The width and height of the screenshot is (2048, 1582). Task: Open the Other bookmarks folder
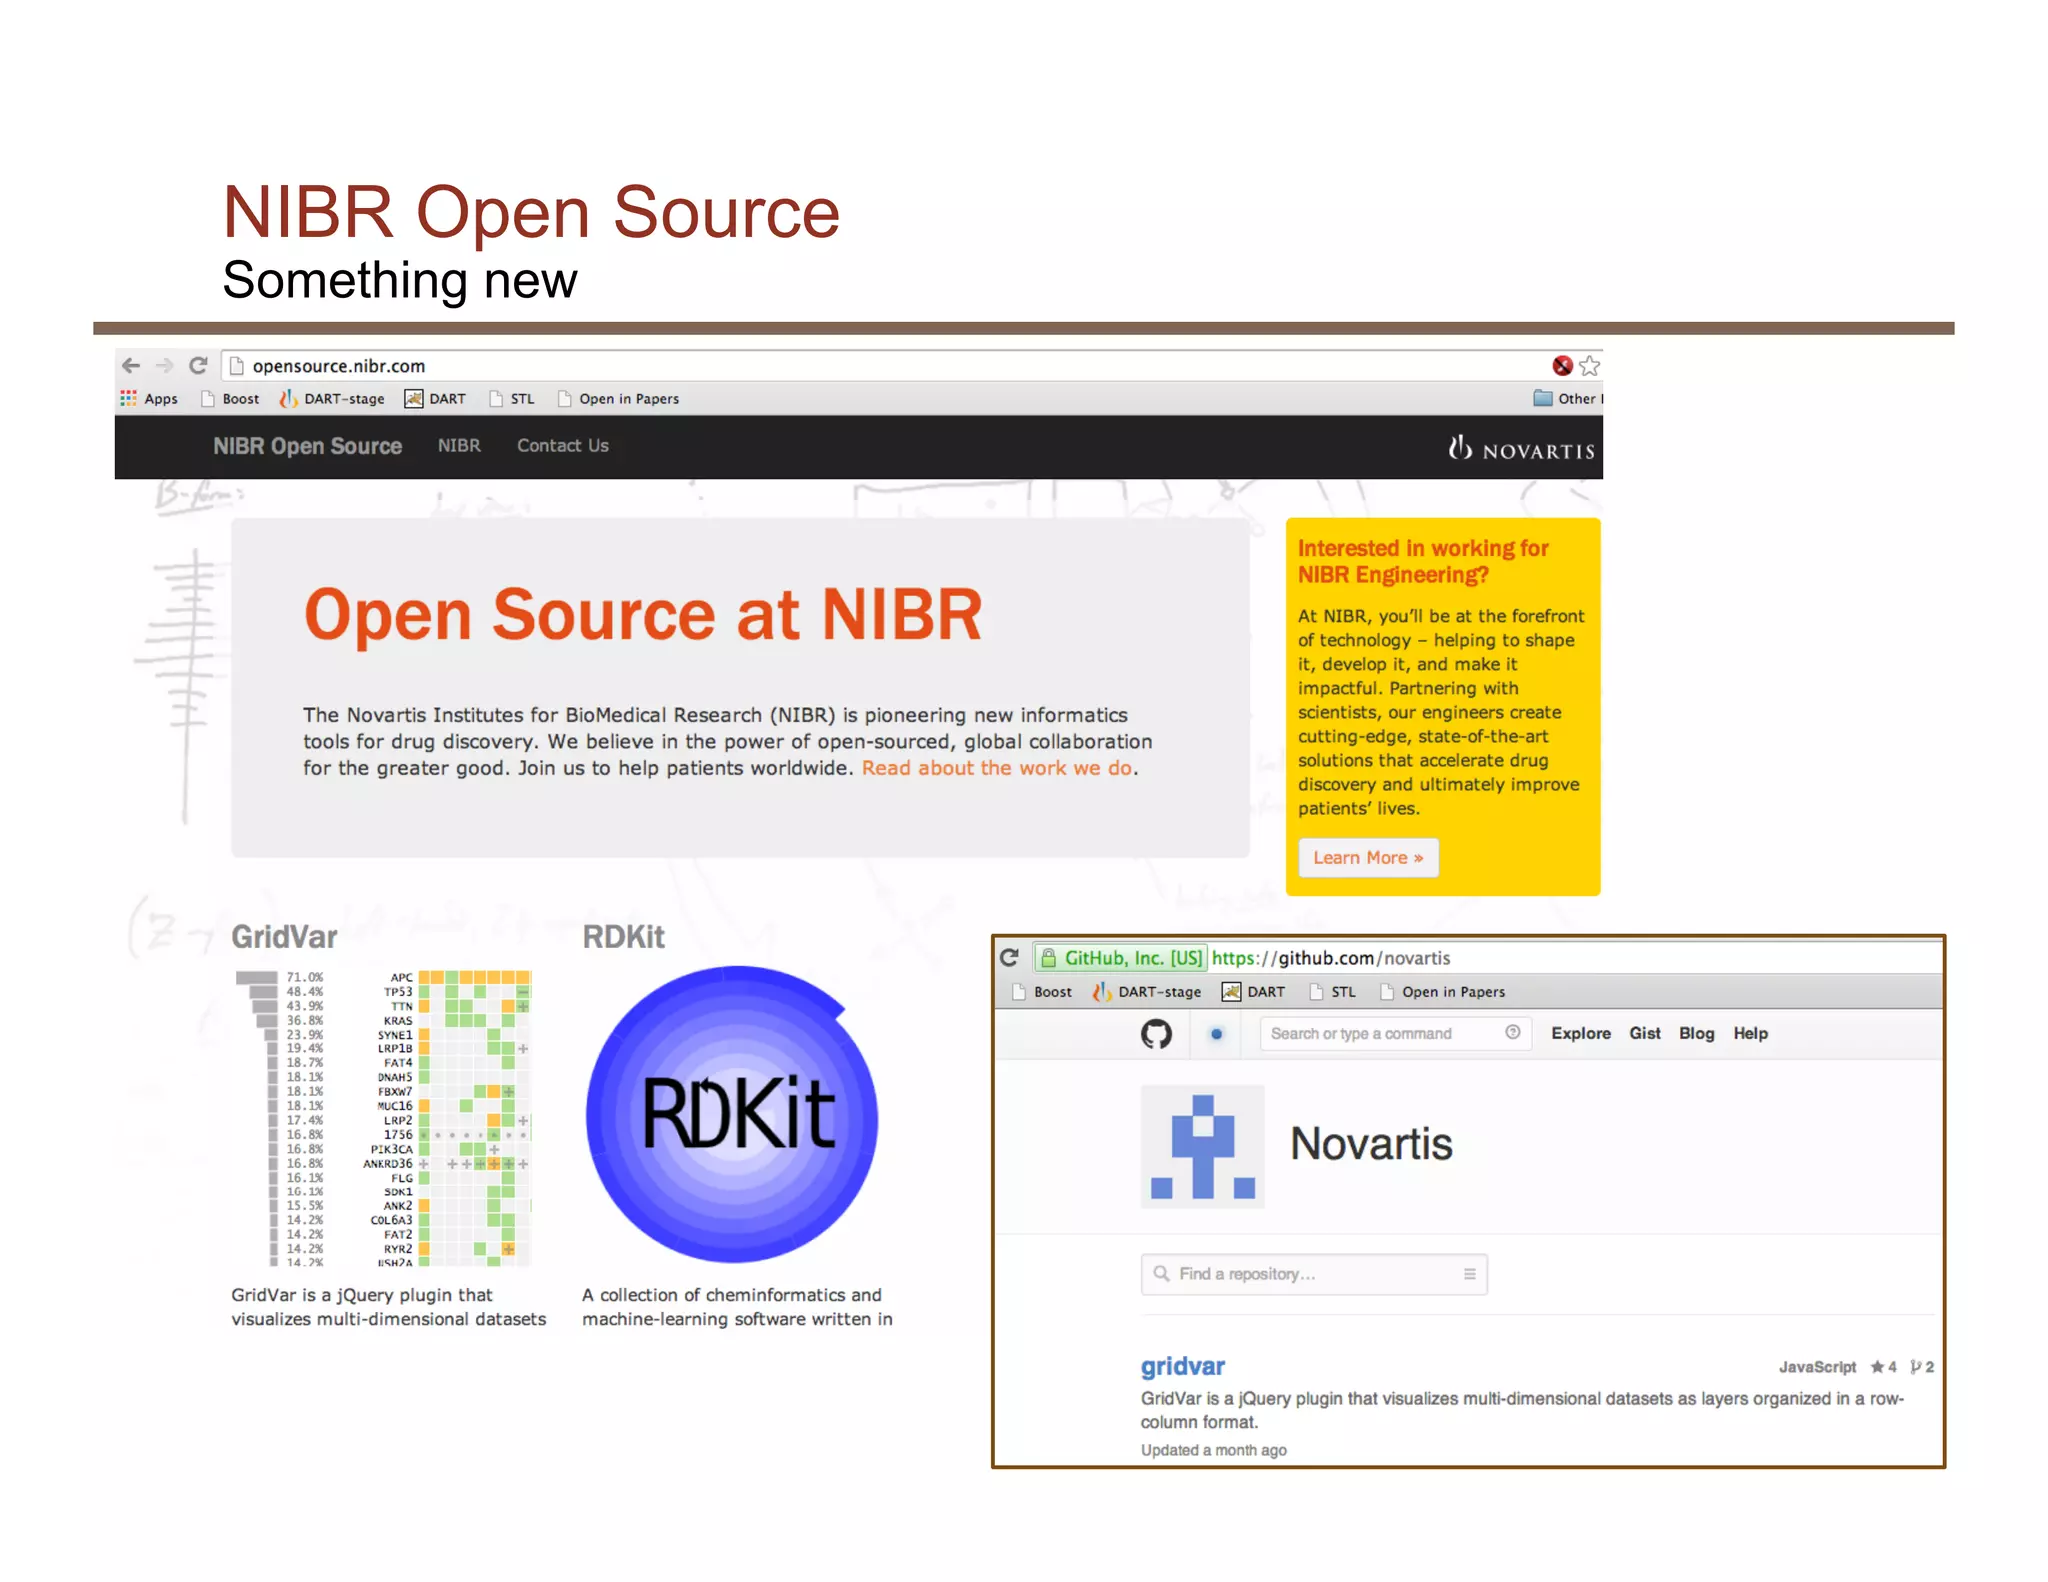[1567, 399]
